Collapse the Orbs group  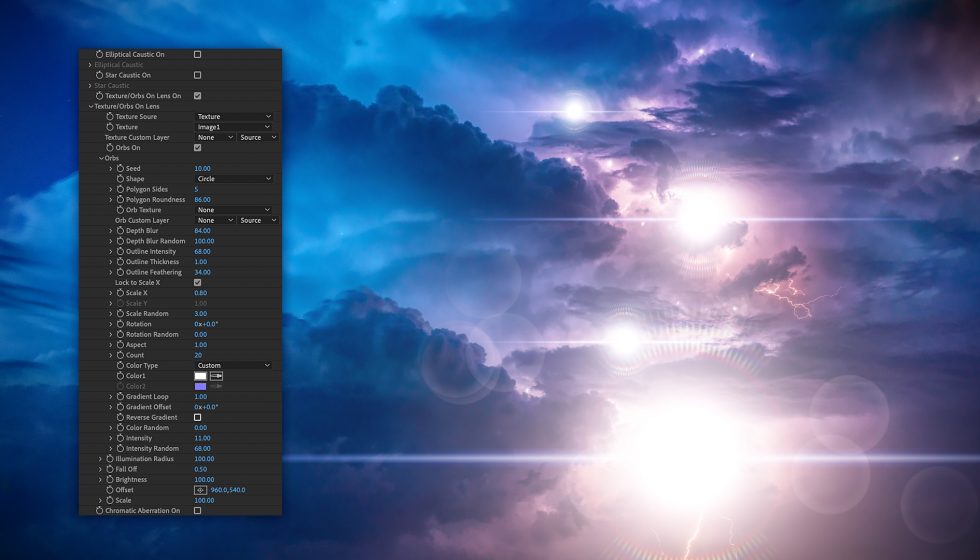click(101, 158)
